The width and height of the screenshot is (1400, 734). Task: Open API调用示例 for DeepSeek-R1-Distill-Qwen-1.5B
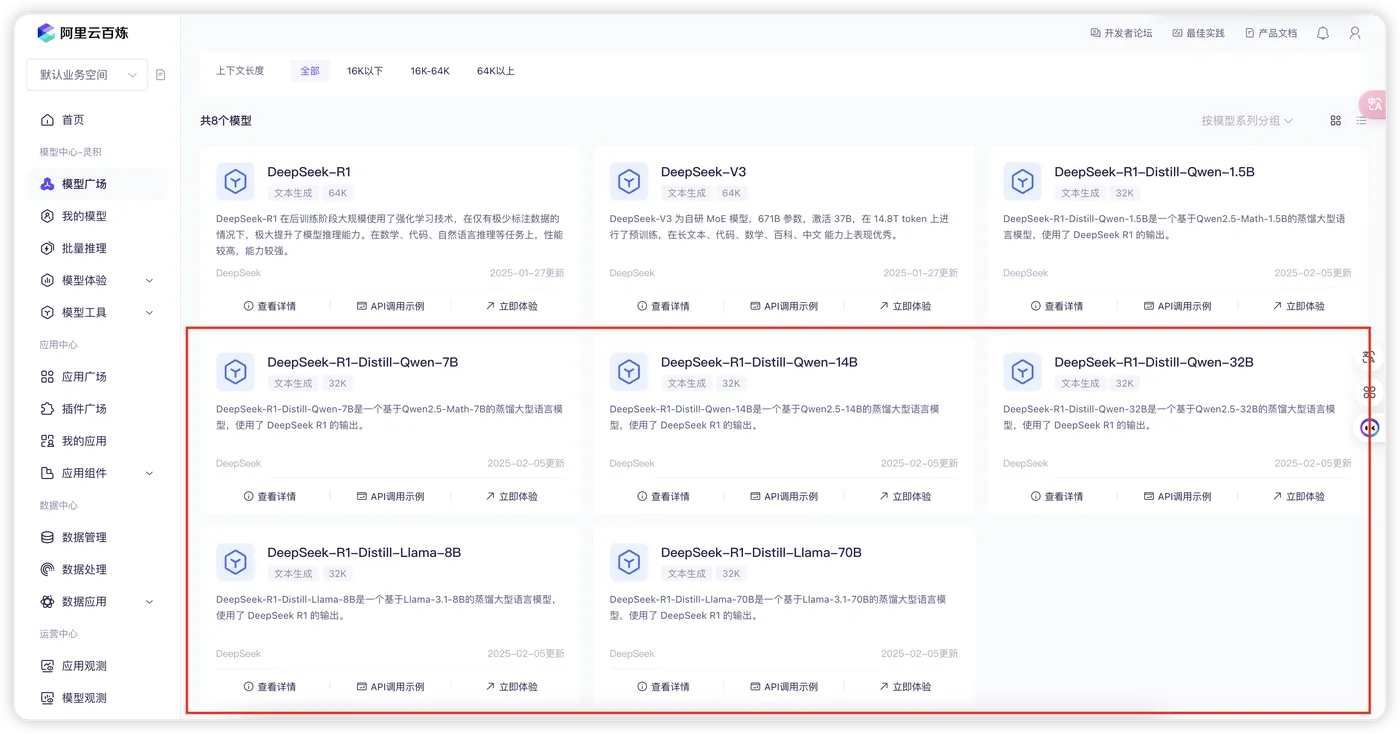pyautogui.click(x=1178, y=306)
